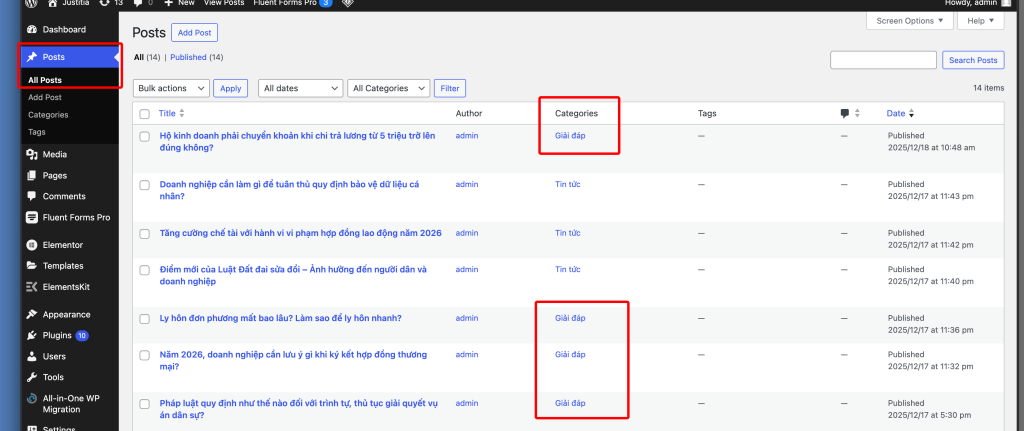
Task: Open the ElementsKit icon in sidebar
Action: tap(32, 287)
